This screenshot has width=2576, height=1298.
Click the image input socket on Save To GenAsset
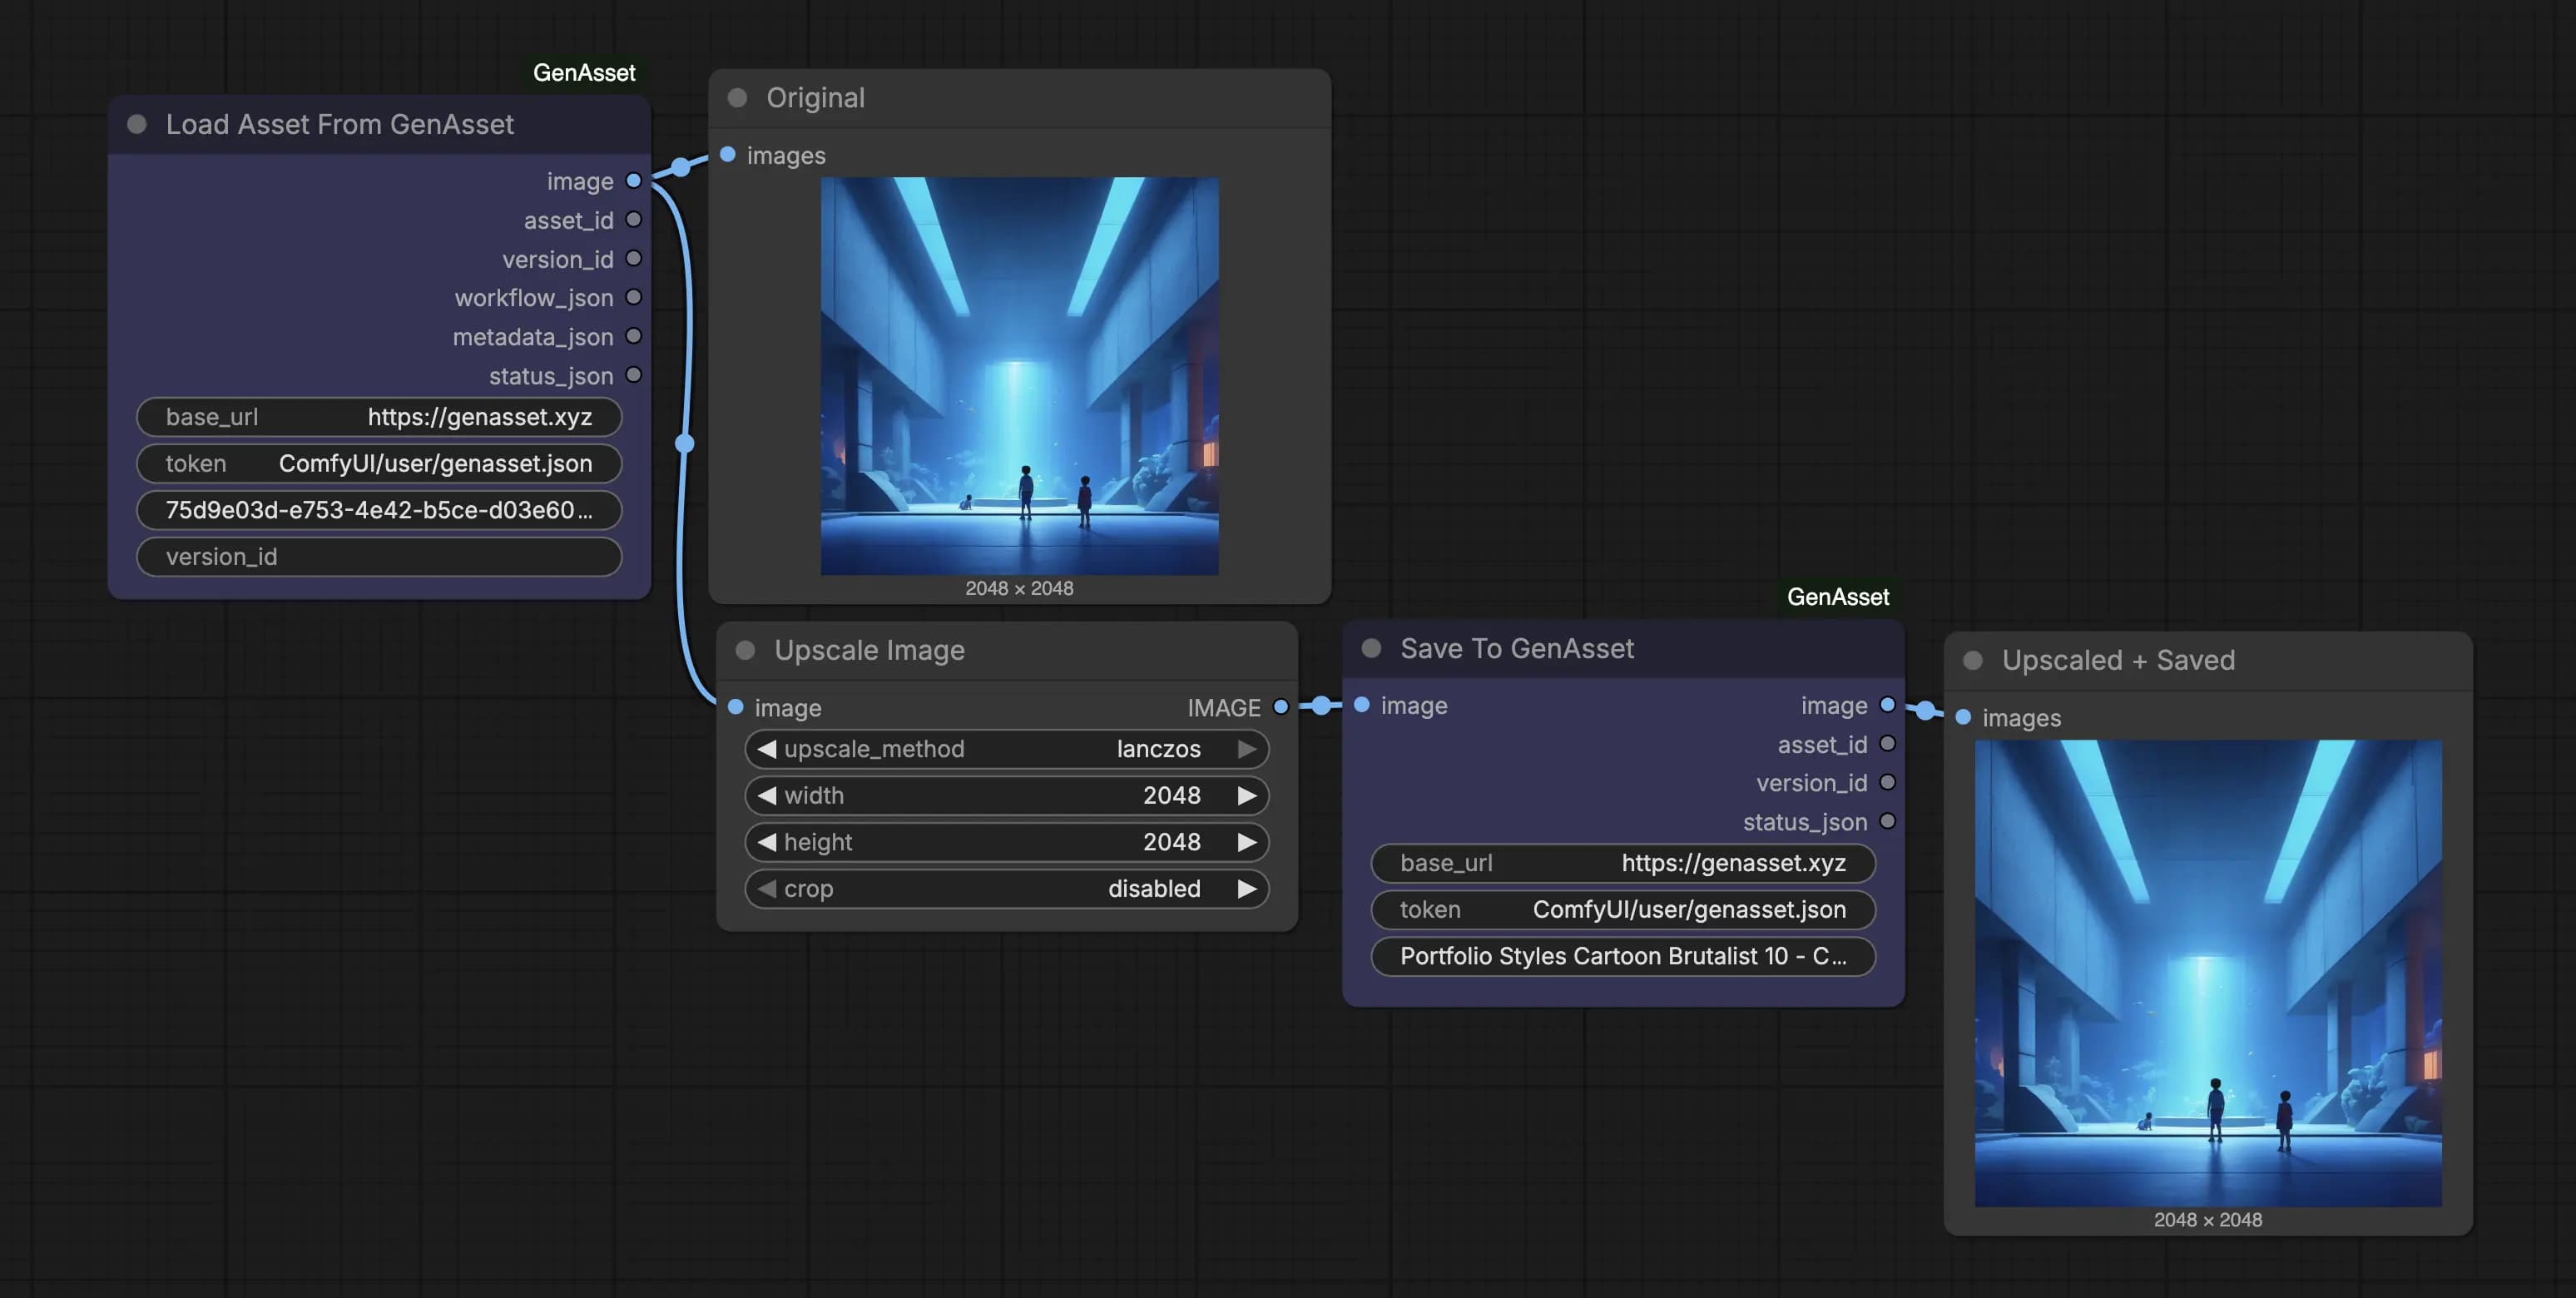(1362, 705)
